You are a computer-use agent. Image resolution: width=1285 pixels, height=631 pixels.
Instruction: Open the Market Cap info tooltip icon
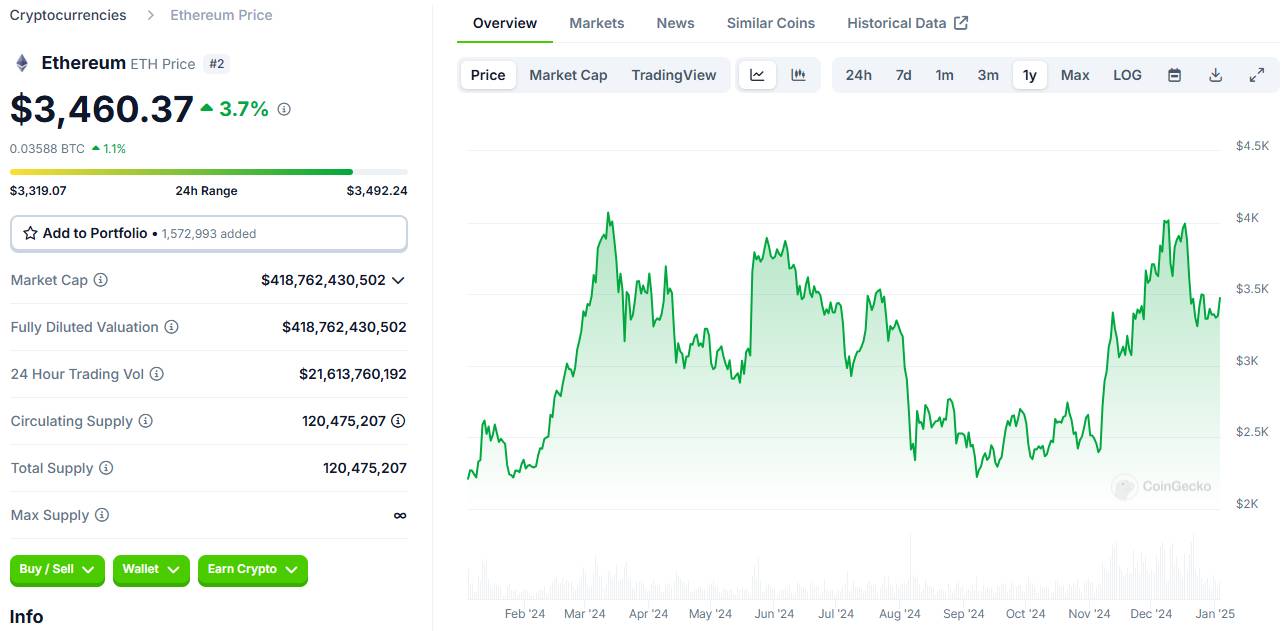100,280
